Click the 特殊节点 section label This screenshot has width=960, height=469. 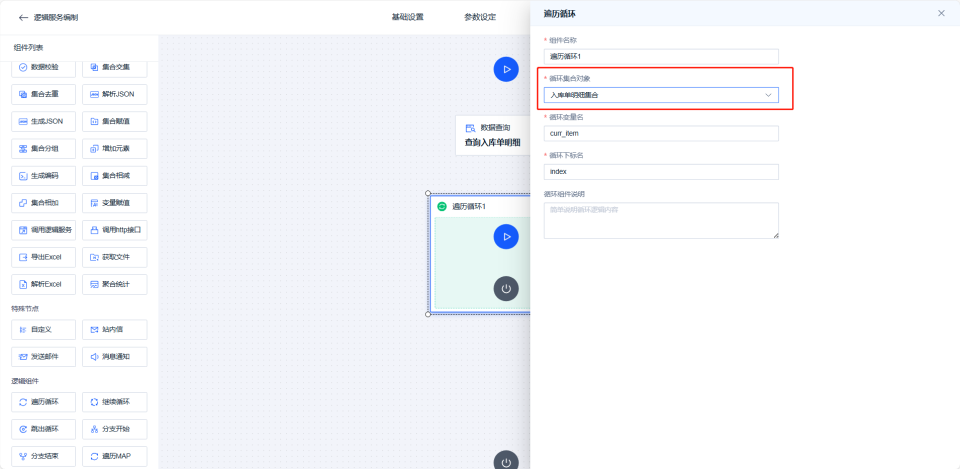(25, 309)
